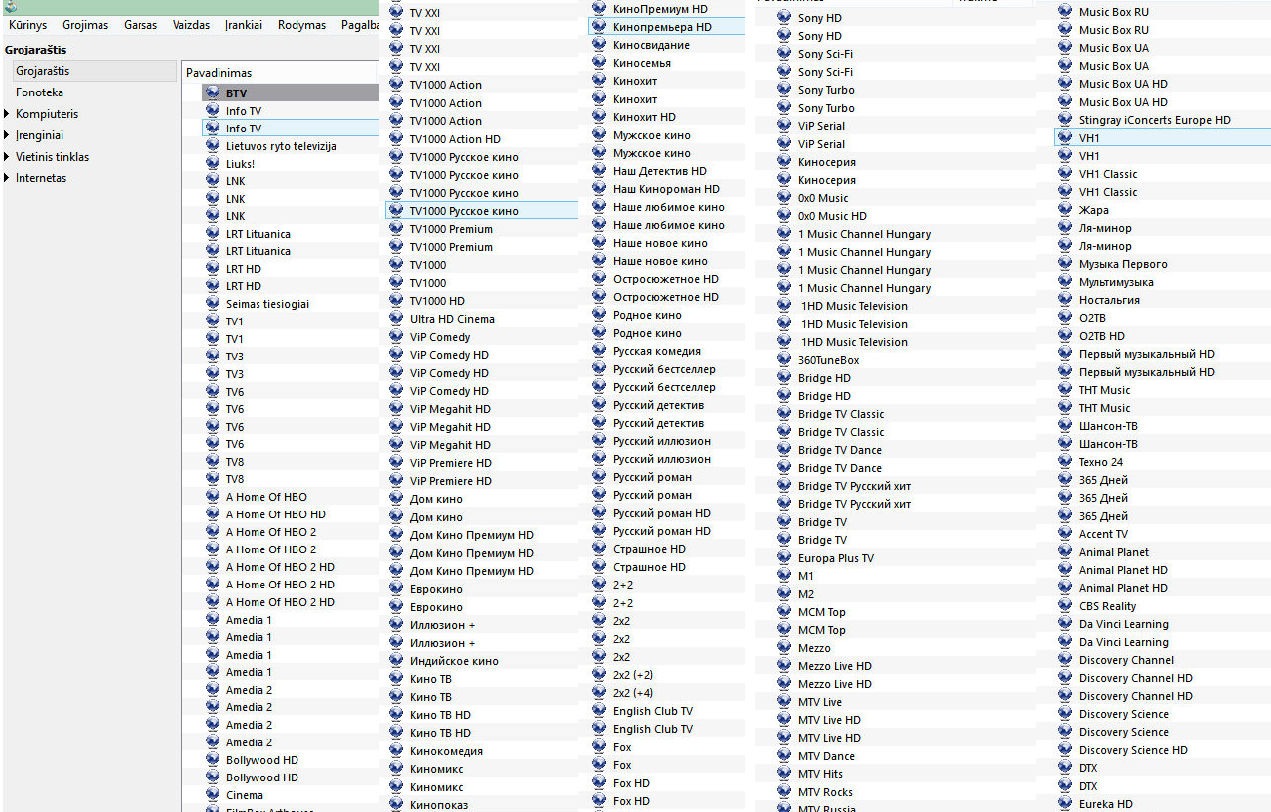Open the Įrankiai menu
Screen dimensions: 1271x812
click(x=244, y=25)
